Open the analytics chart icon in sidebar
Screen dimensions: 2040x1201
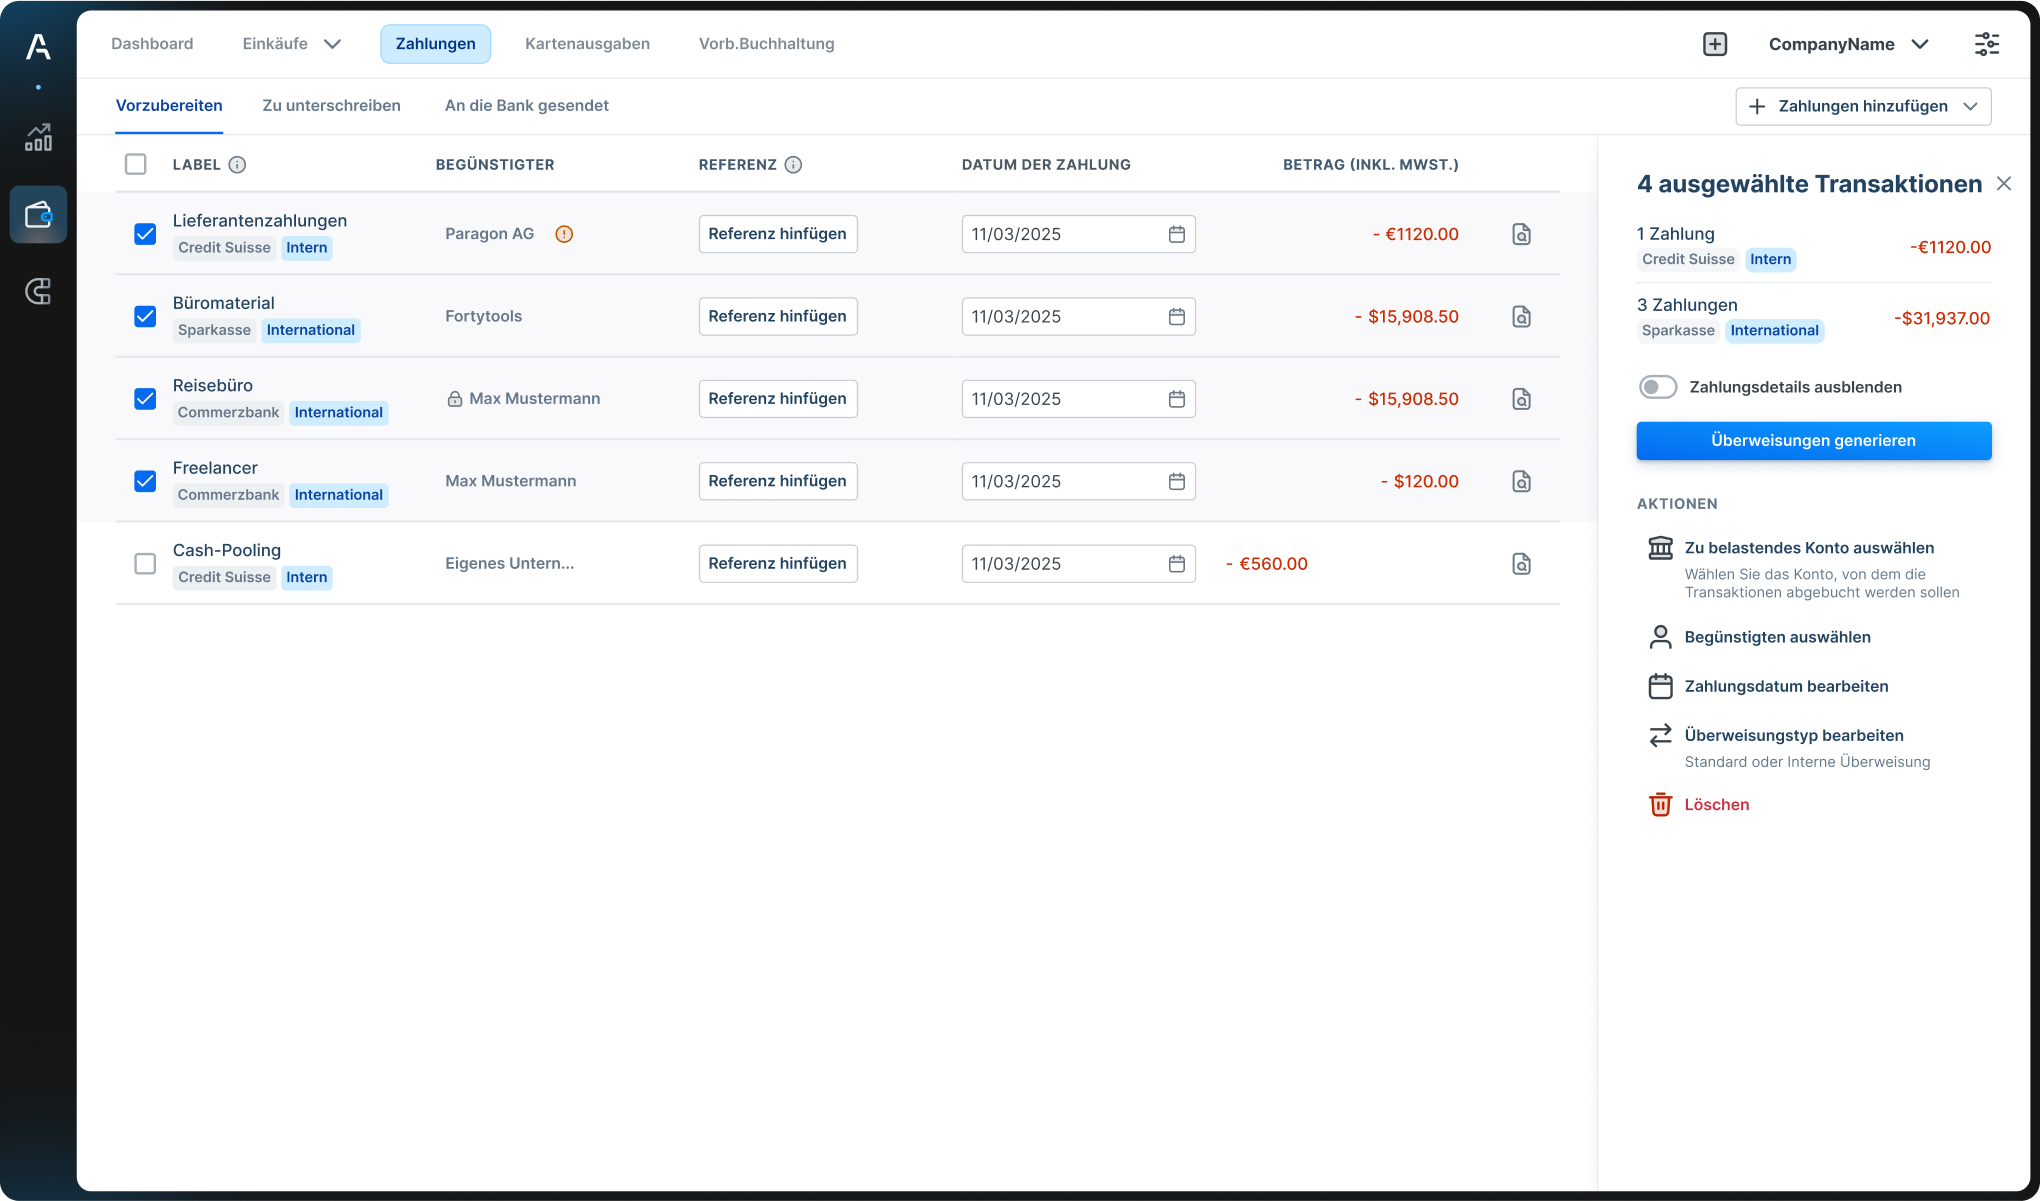[38, 138]
